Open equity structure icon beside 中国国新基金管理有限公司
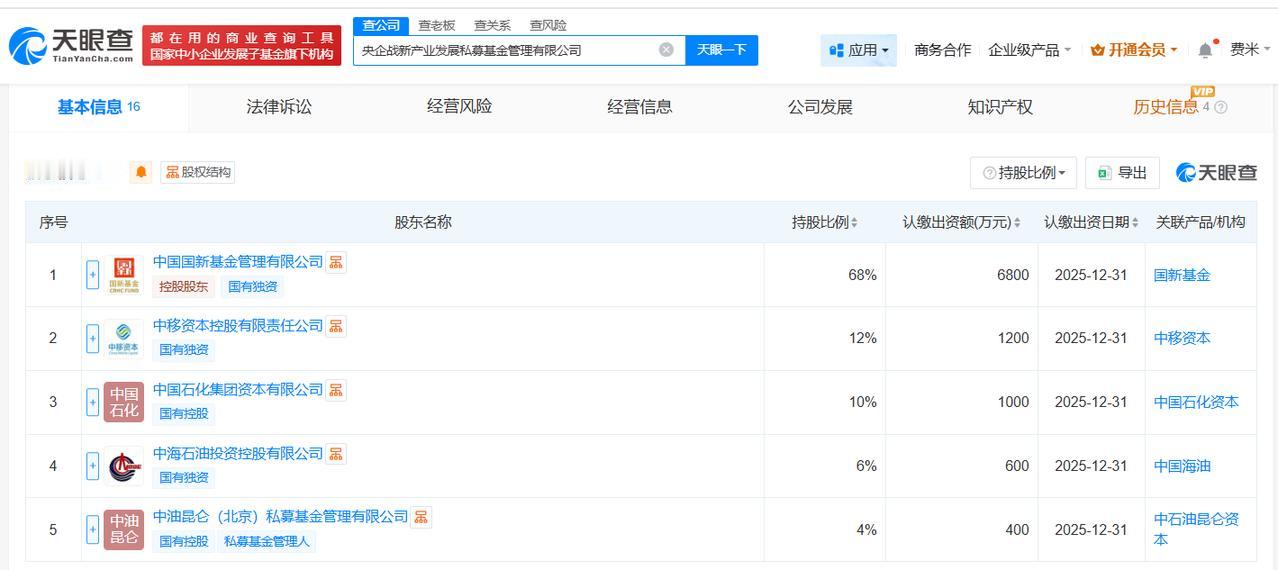This screenshot has width=1278, height=570. pos(336,262)
